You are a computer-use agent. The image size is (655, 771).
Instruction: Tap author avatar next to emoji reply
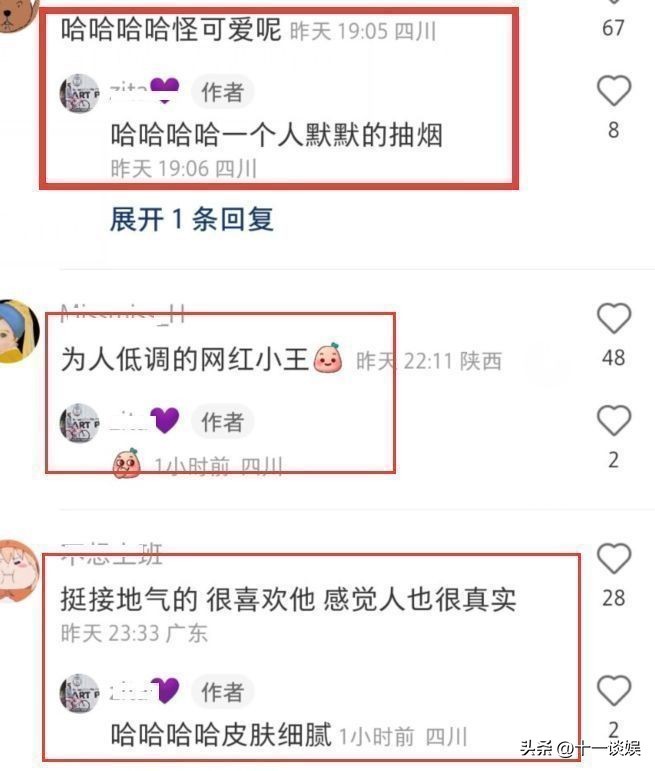point(80,423)
